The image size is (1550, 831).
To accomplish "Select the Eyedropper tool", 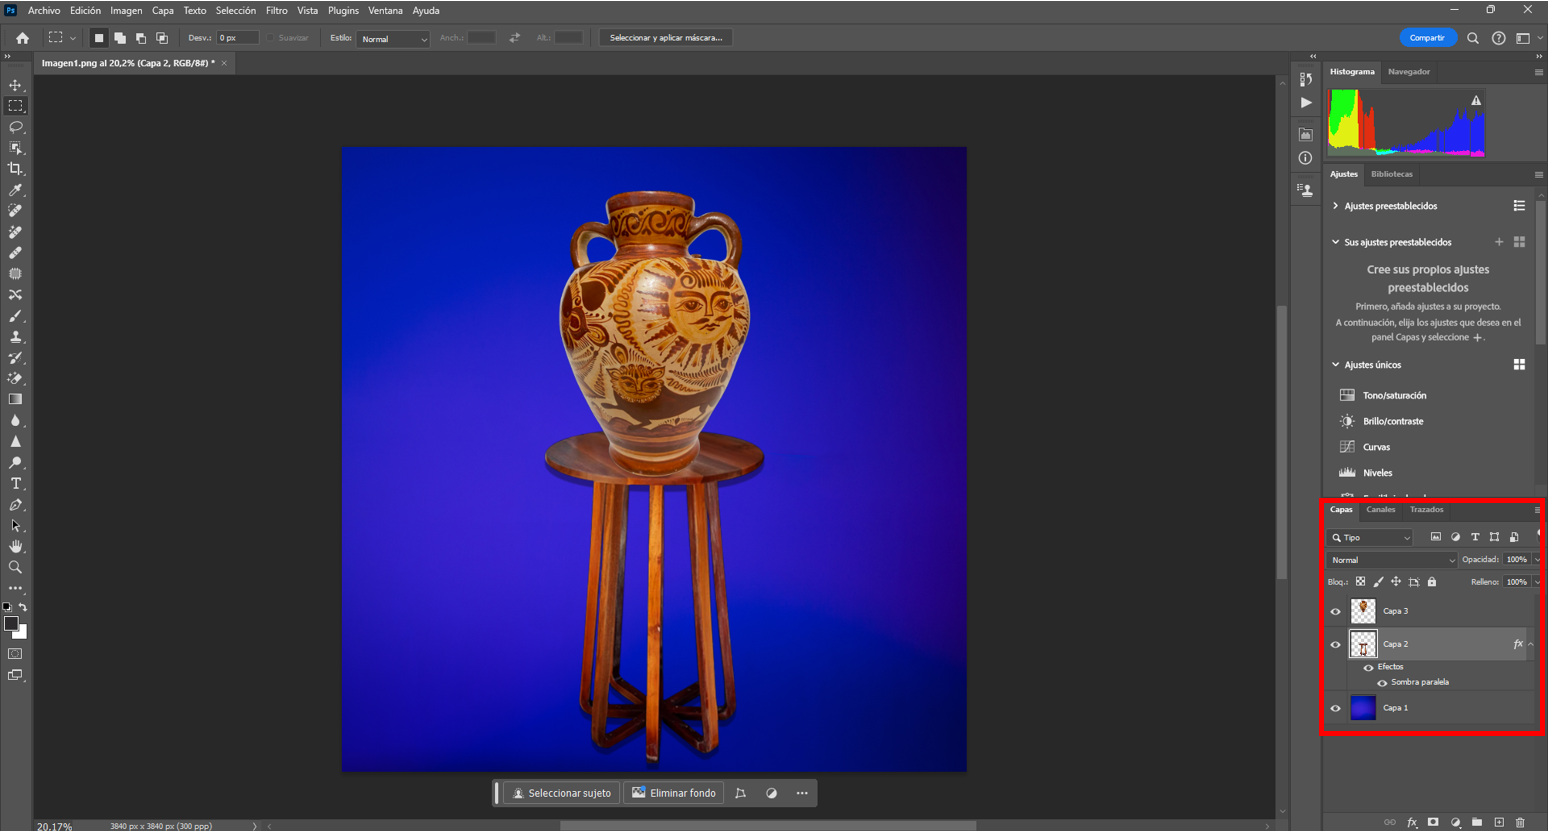I will [x=15, y=190].
